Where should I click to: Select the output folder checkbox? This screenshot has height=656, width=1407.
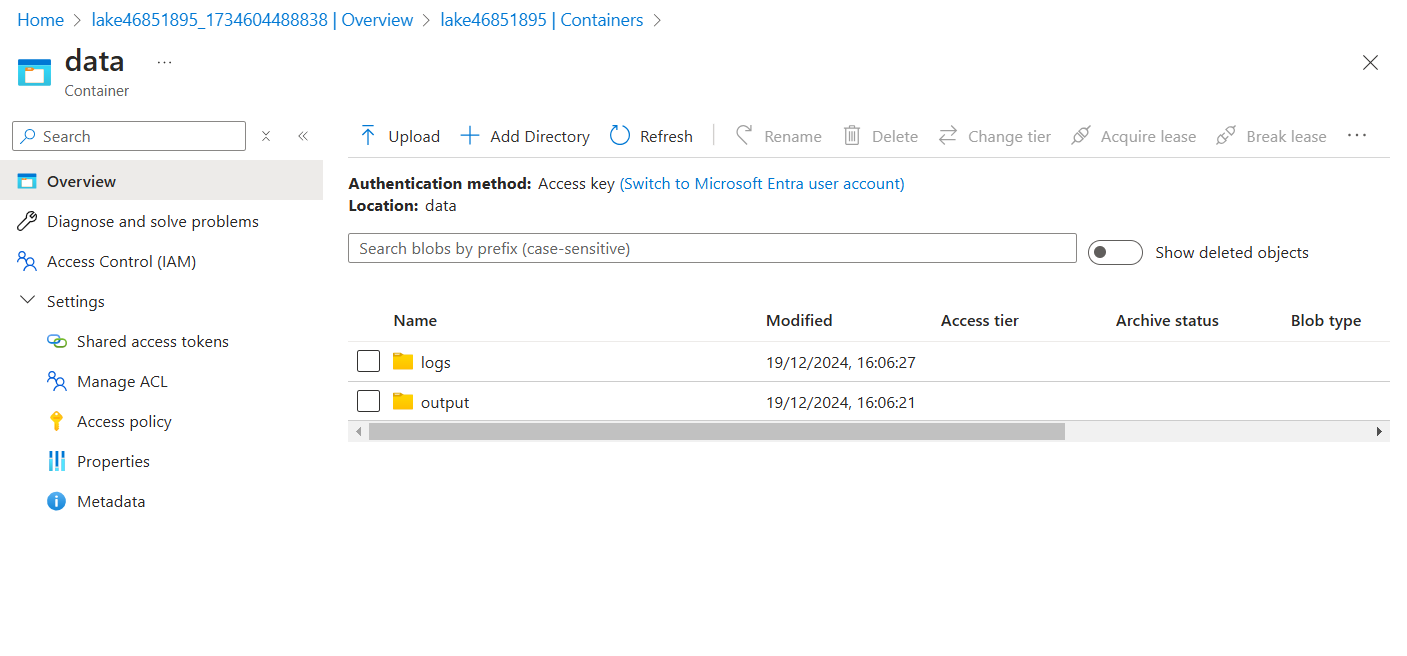tap(368, 401)
